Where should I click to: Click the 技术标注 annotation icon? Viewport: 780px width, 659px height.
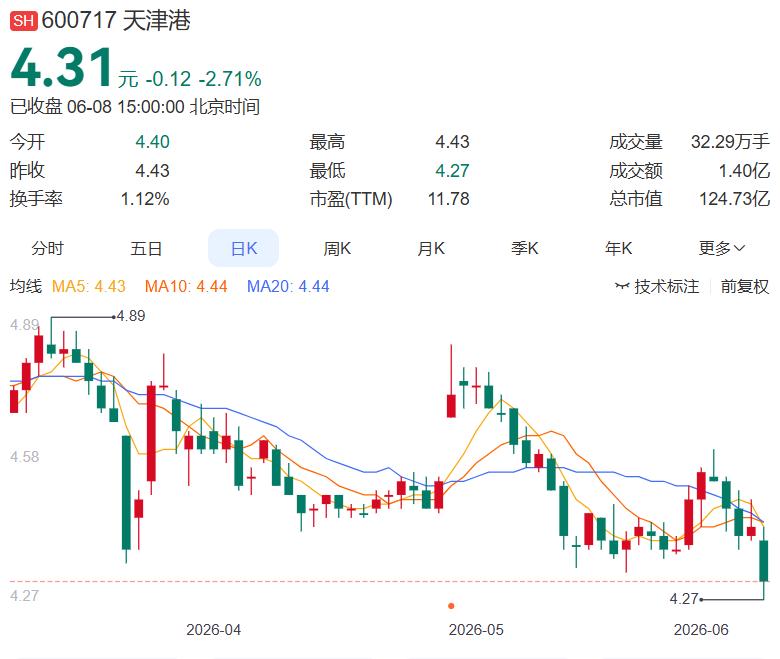click(622, 286)
